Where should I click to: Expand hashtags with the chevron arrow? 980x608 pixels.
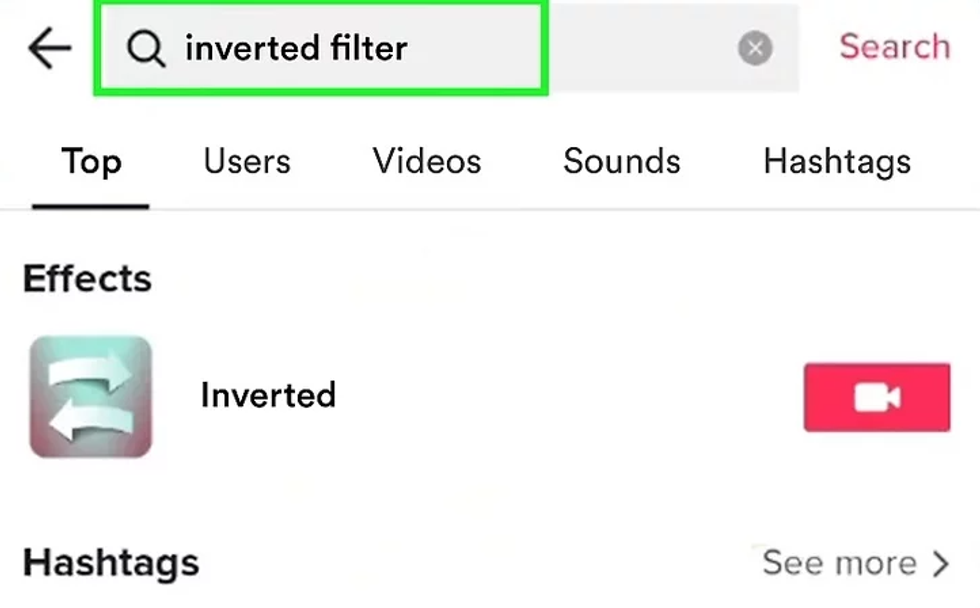pyautogui.click(x=940, y=564)
